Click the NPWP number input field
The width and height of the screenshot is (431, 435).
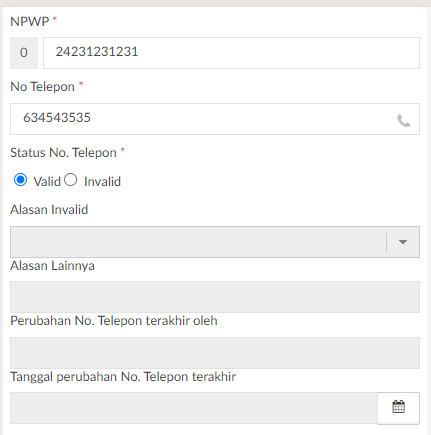pyautogui.click(x=231, y=53)
